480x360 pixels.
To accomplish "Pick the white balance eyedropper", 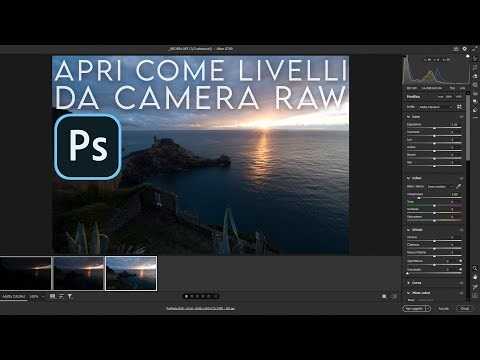I will 459,186.
